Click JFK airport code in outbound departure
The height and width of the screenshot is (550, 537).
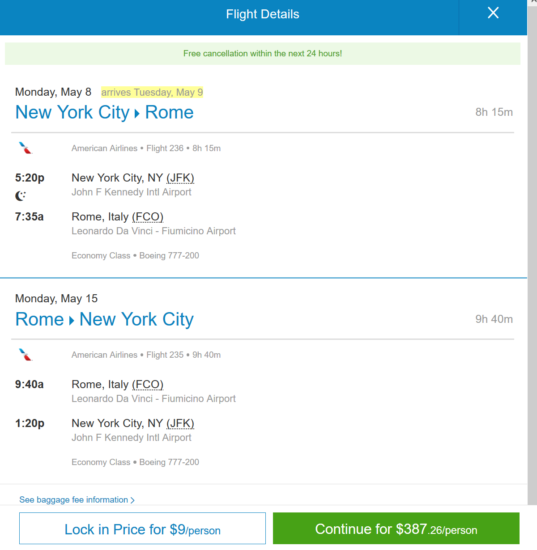180,178
